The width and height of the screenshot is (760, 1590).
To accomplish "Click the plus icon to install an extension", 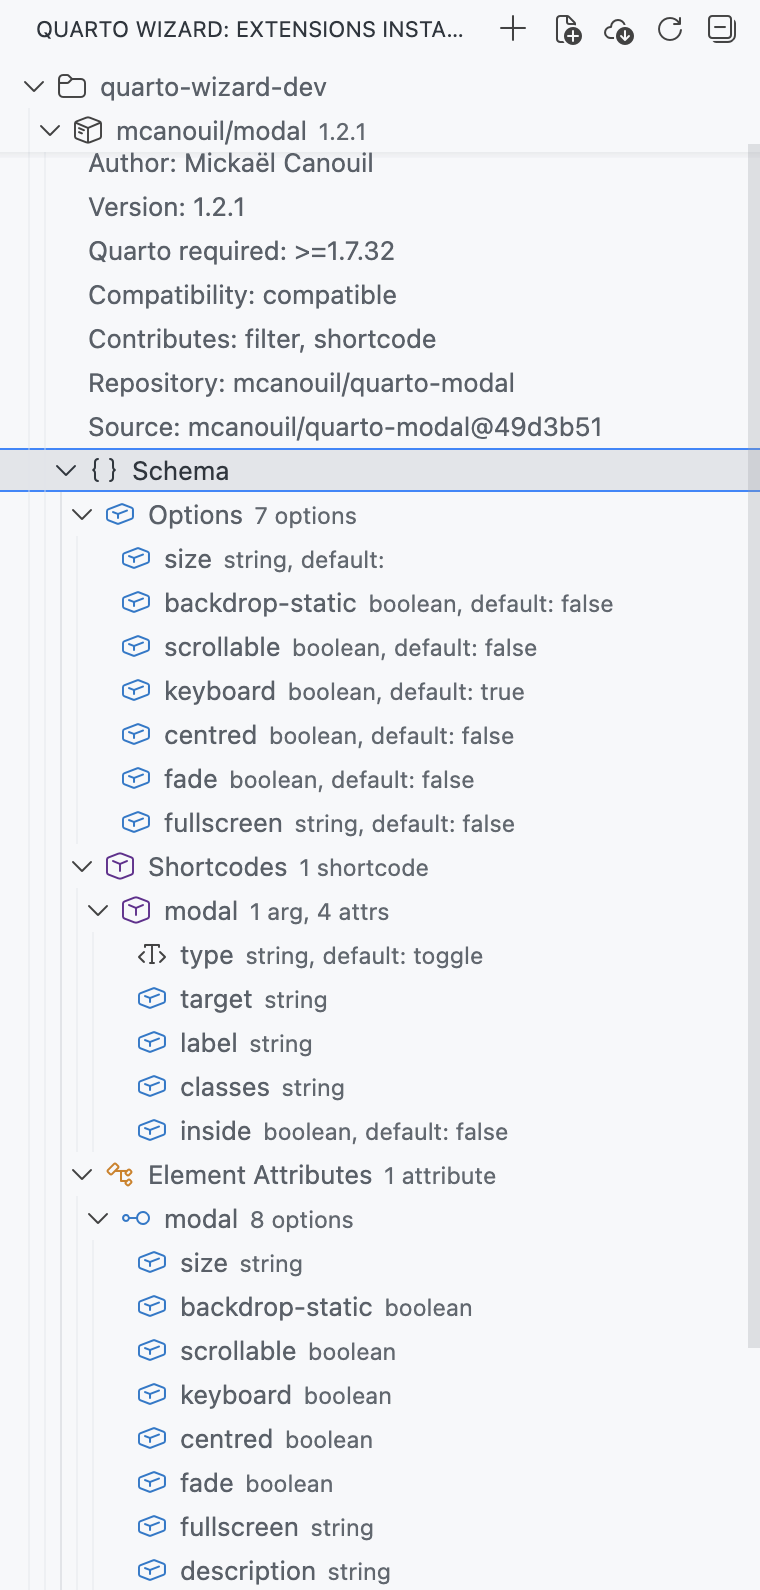I will point(512,29).
